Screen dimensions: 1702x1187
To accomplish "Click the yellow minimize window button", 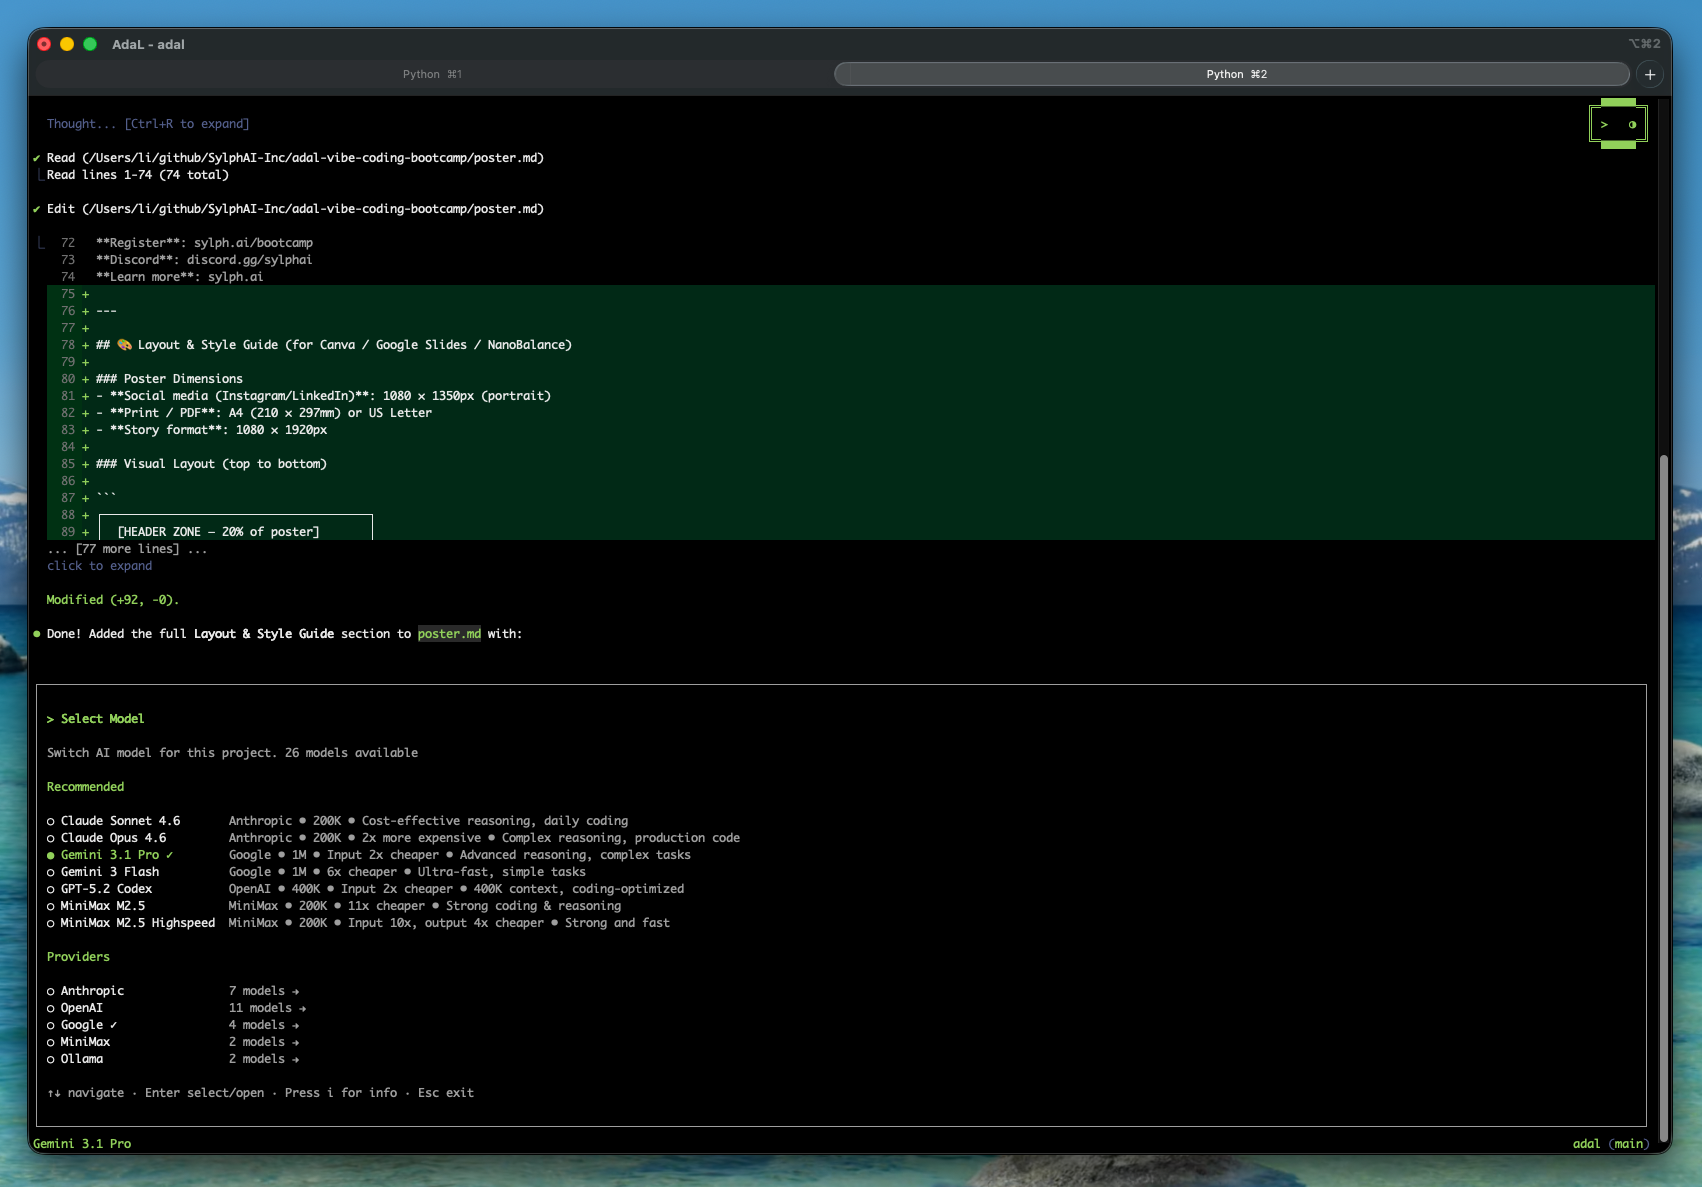I will (67, 44).
